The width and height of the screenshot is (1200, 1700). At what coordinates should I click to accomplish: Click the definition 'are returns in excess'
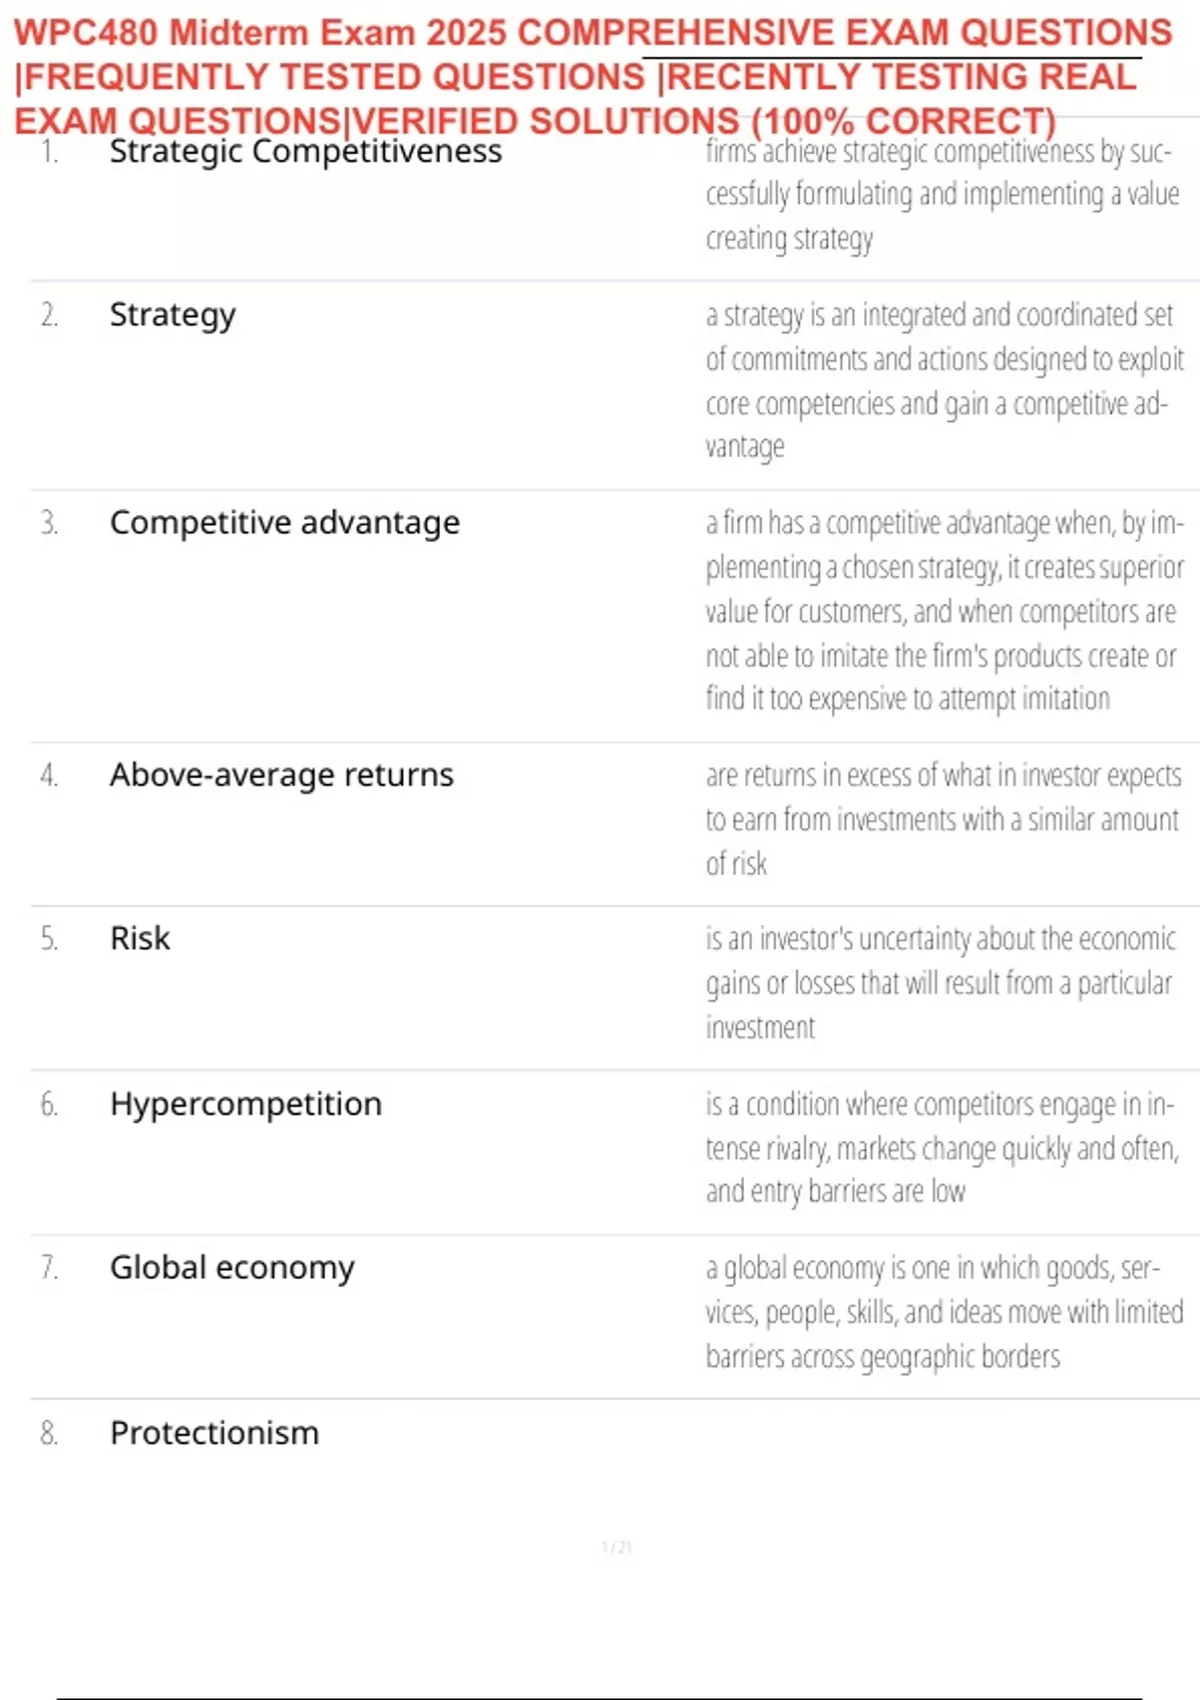coord(942,819)
